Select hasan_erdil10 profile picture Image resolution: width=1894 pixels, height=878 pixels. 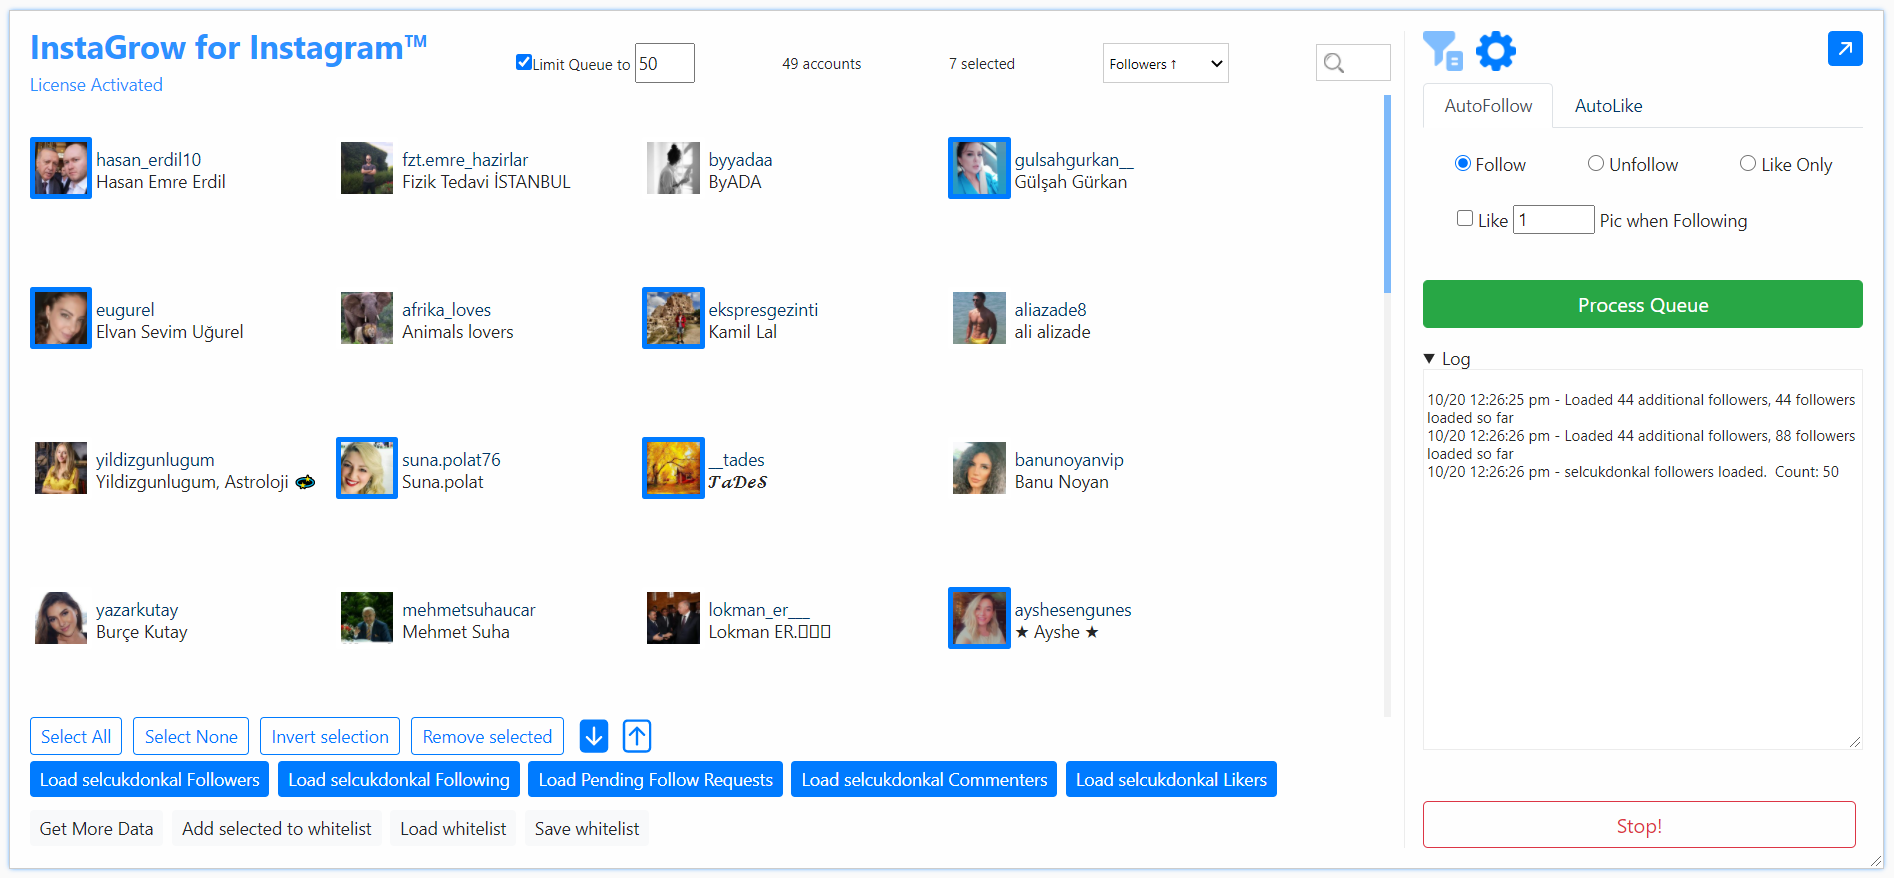[61, 168]
